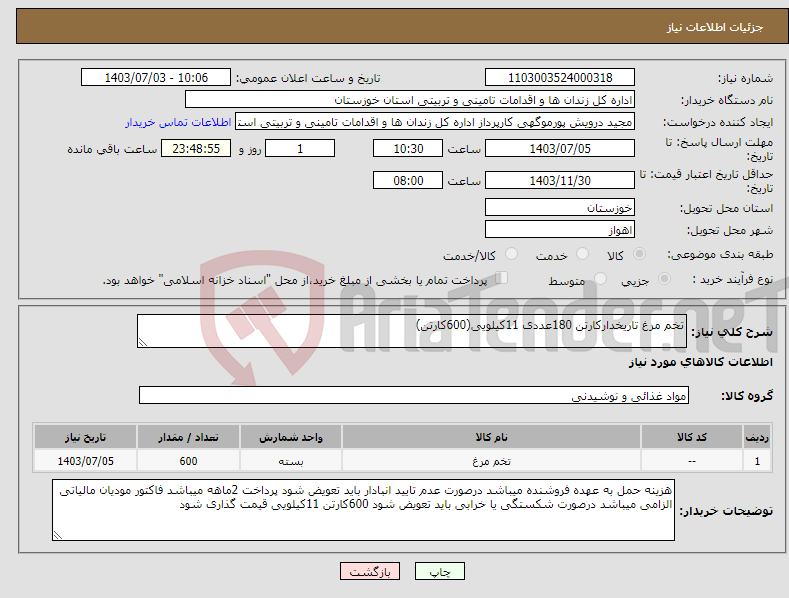Click the remaining days field showing 1

(300, 148)
